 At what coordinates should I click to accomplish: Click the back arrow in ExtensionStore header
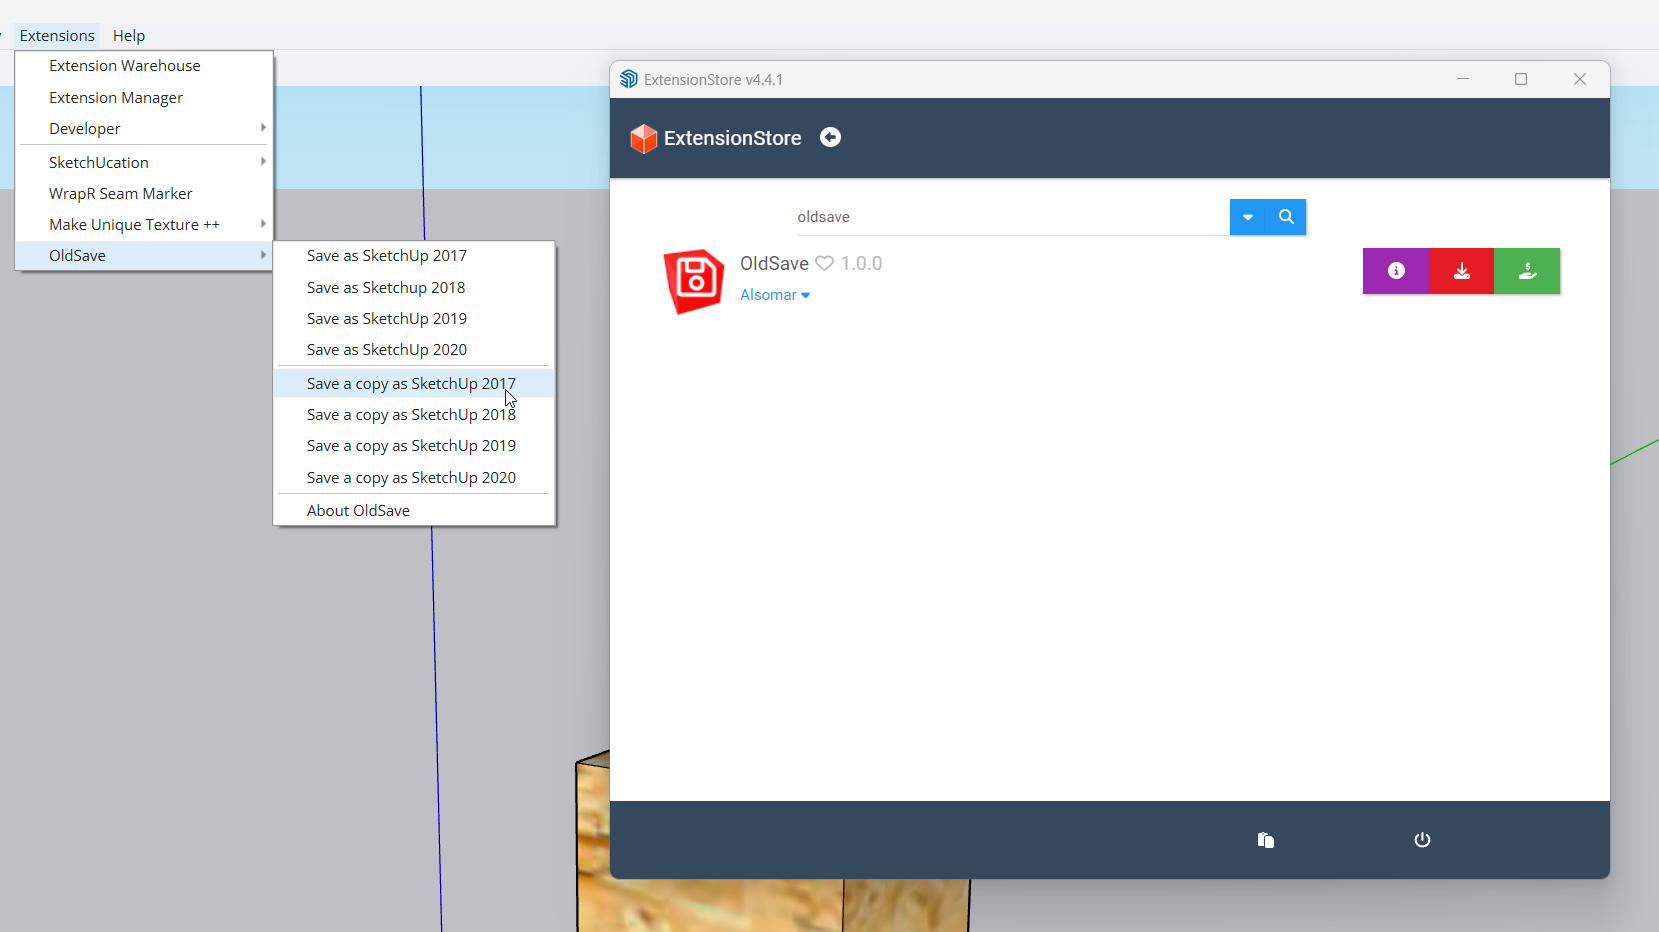830,138
